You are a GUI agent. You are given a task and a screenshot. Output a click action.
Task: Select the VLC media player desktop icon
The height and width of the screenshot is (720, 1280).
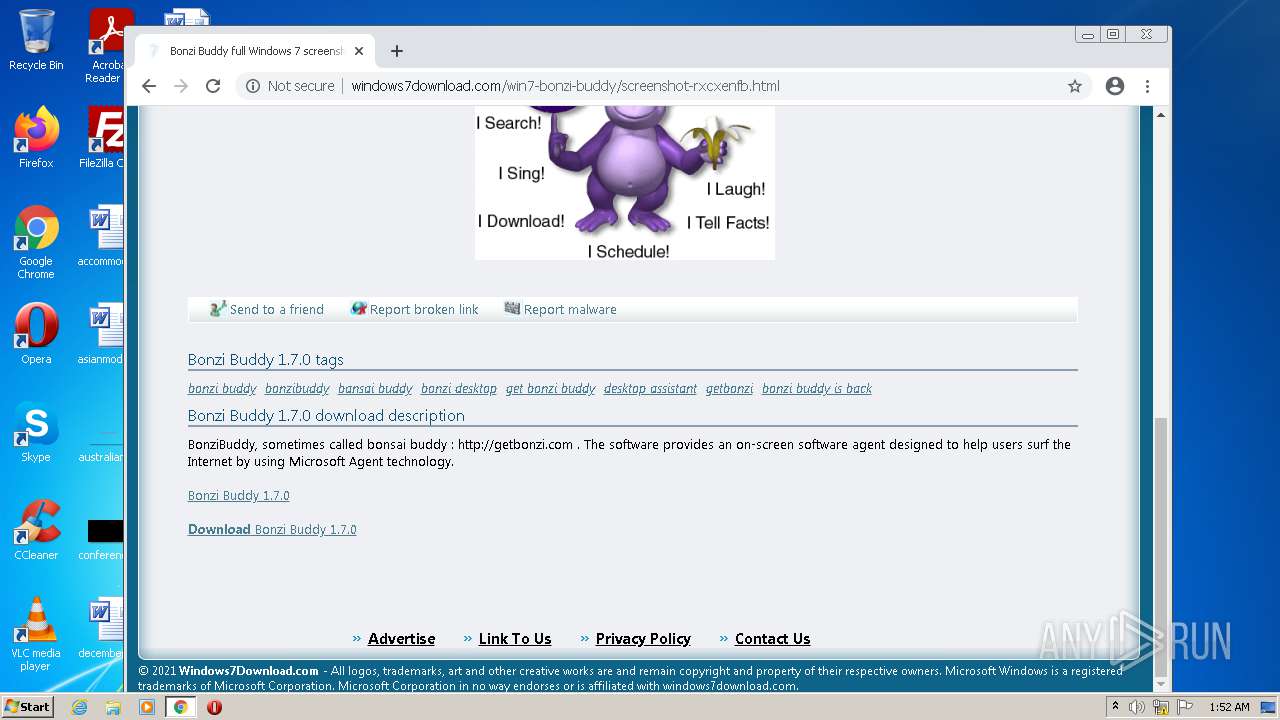[36, 634]
